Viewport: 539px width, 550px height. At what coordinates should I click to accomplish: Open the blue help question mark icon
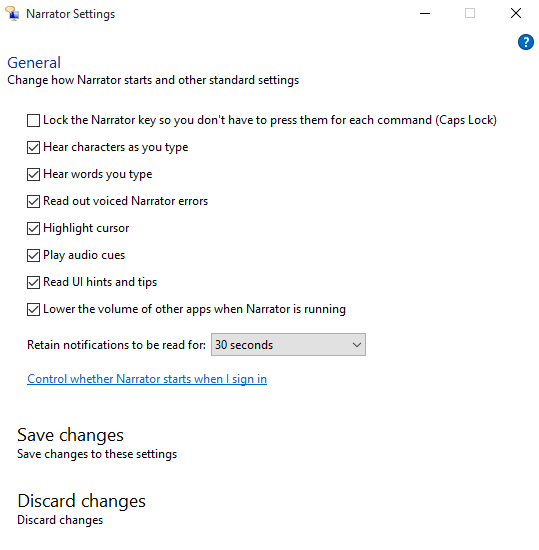tap(525, 42)
